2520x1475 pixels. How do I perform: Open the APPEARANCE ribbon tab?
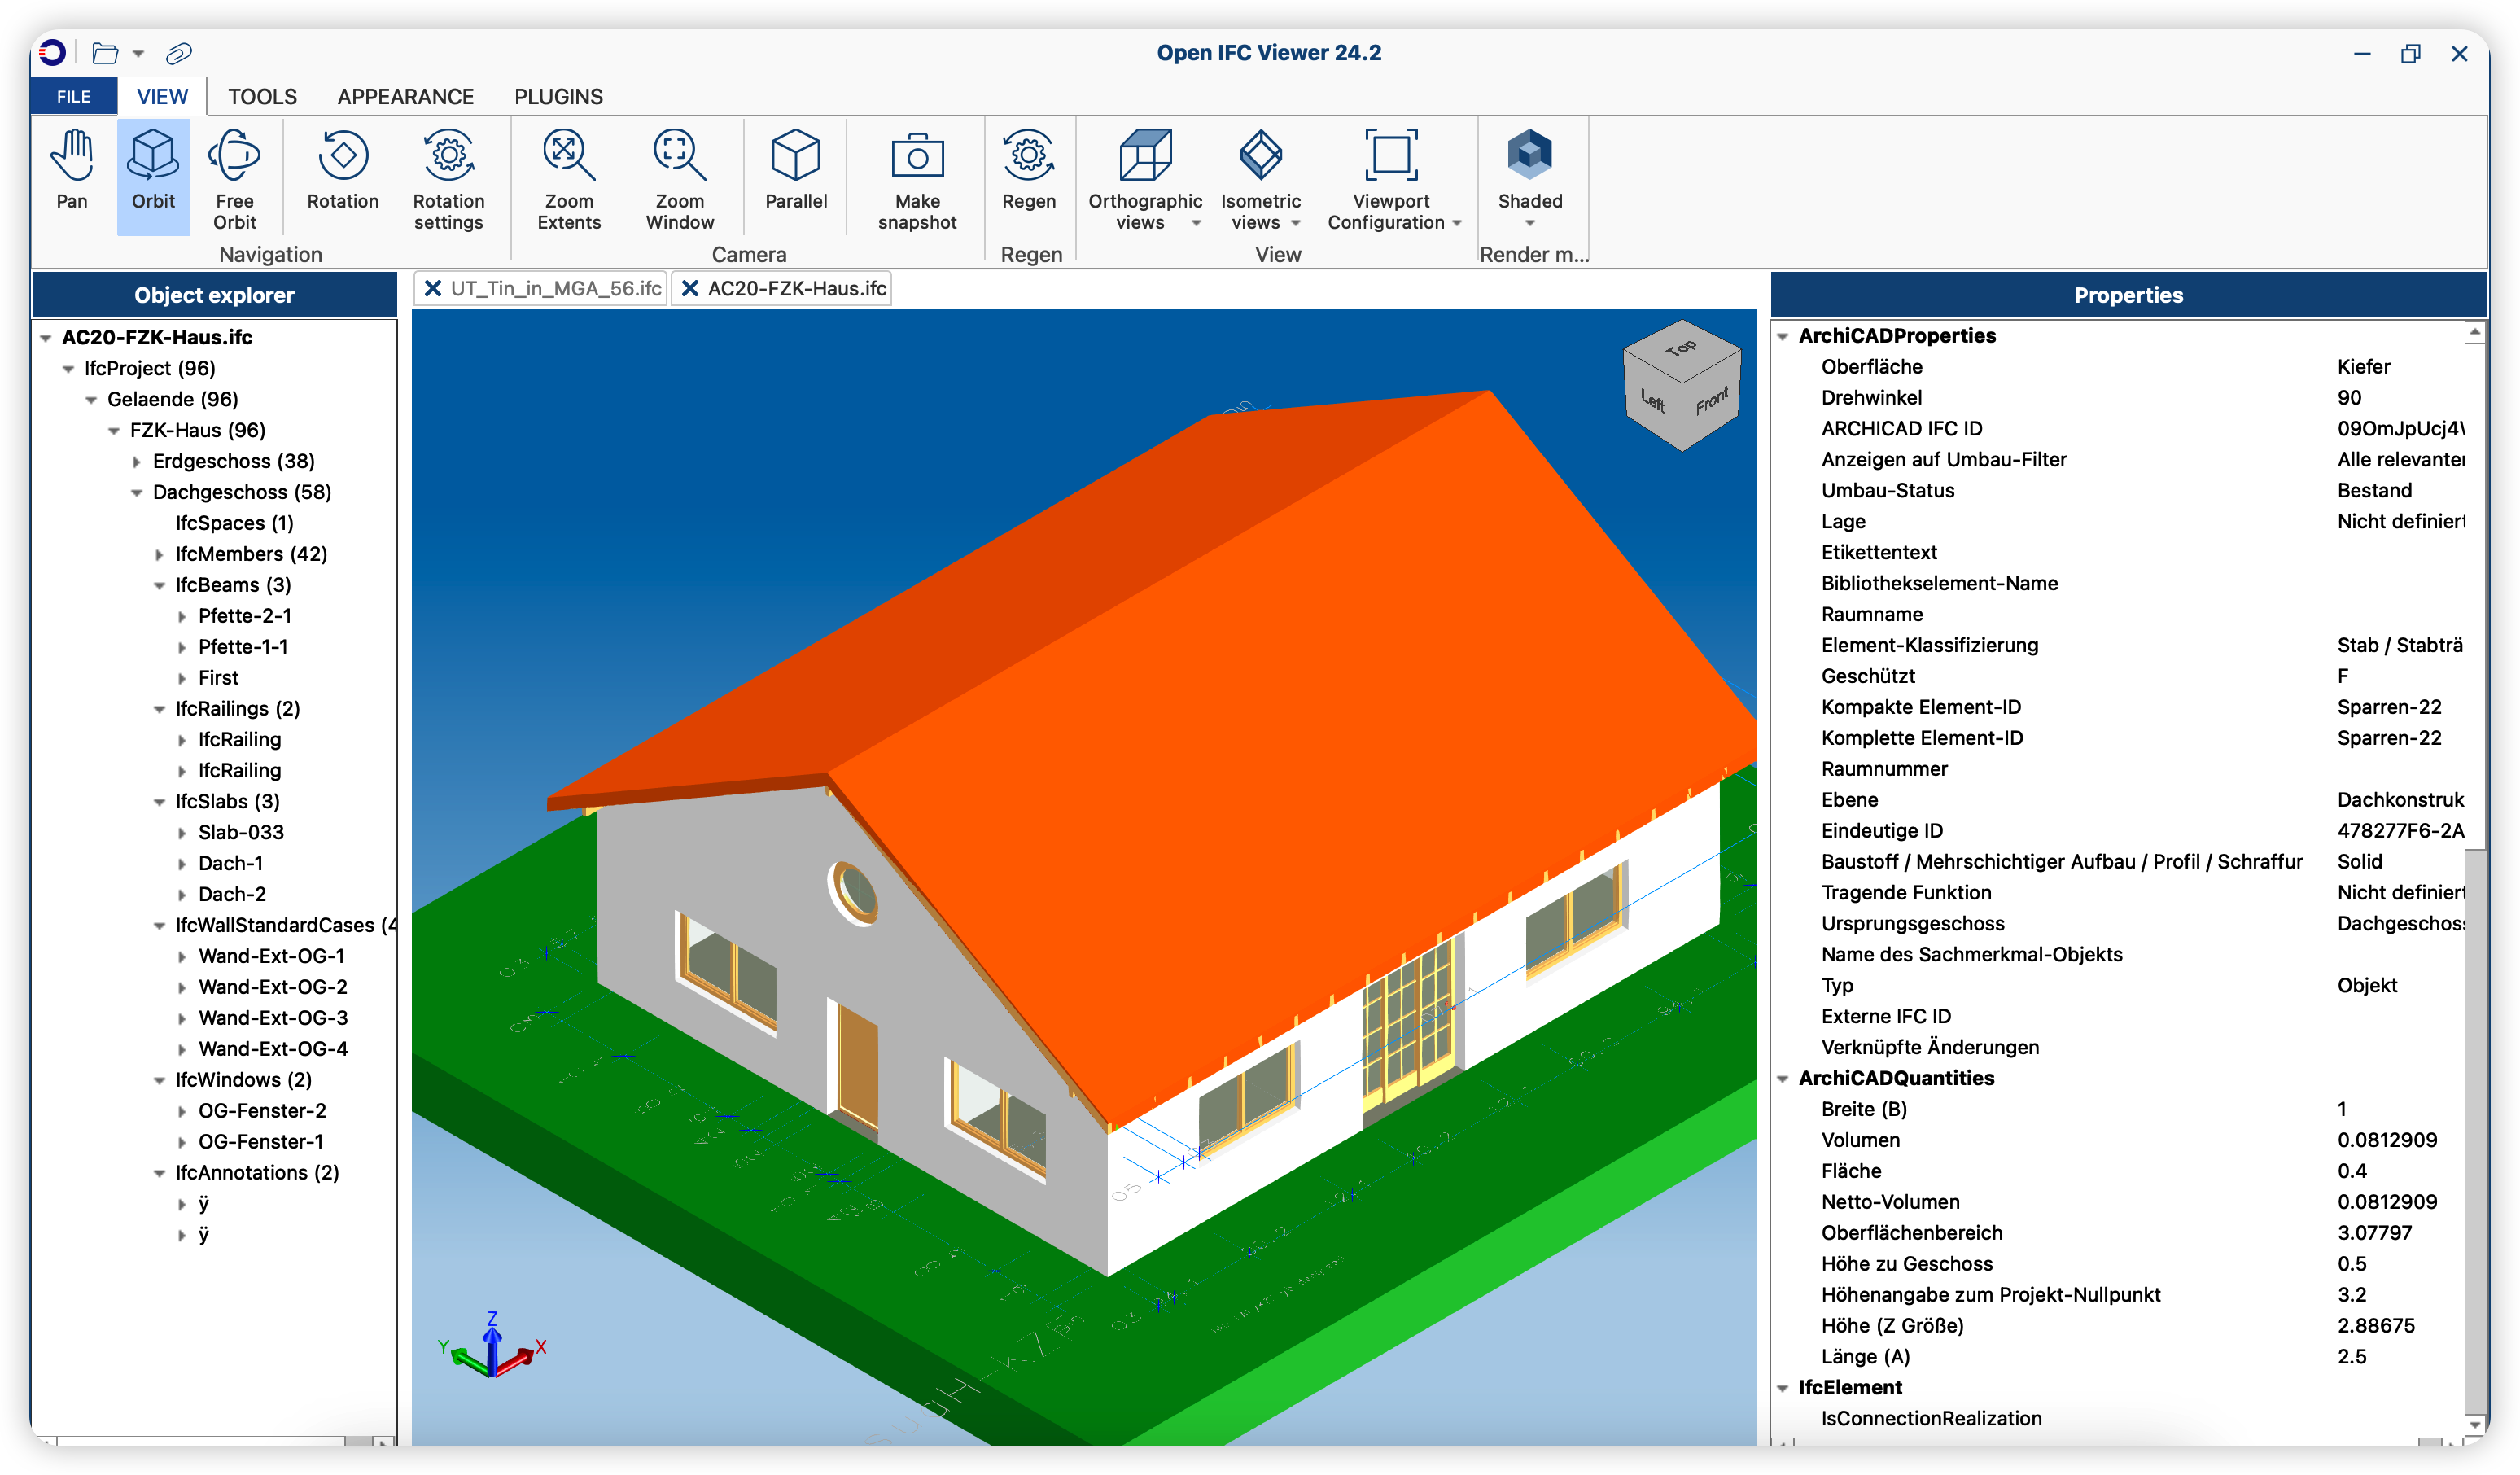pyautogui.click(x=405, y=97)
